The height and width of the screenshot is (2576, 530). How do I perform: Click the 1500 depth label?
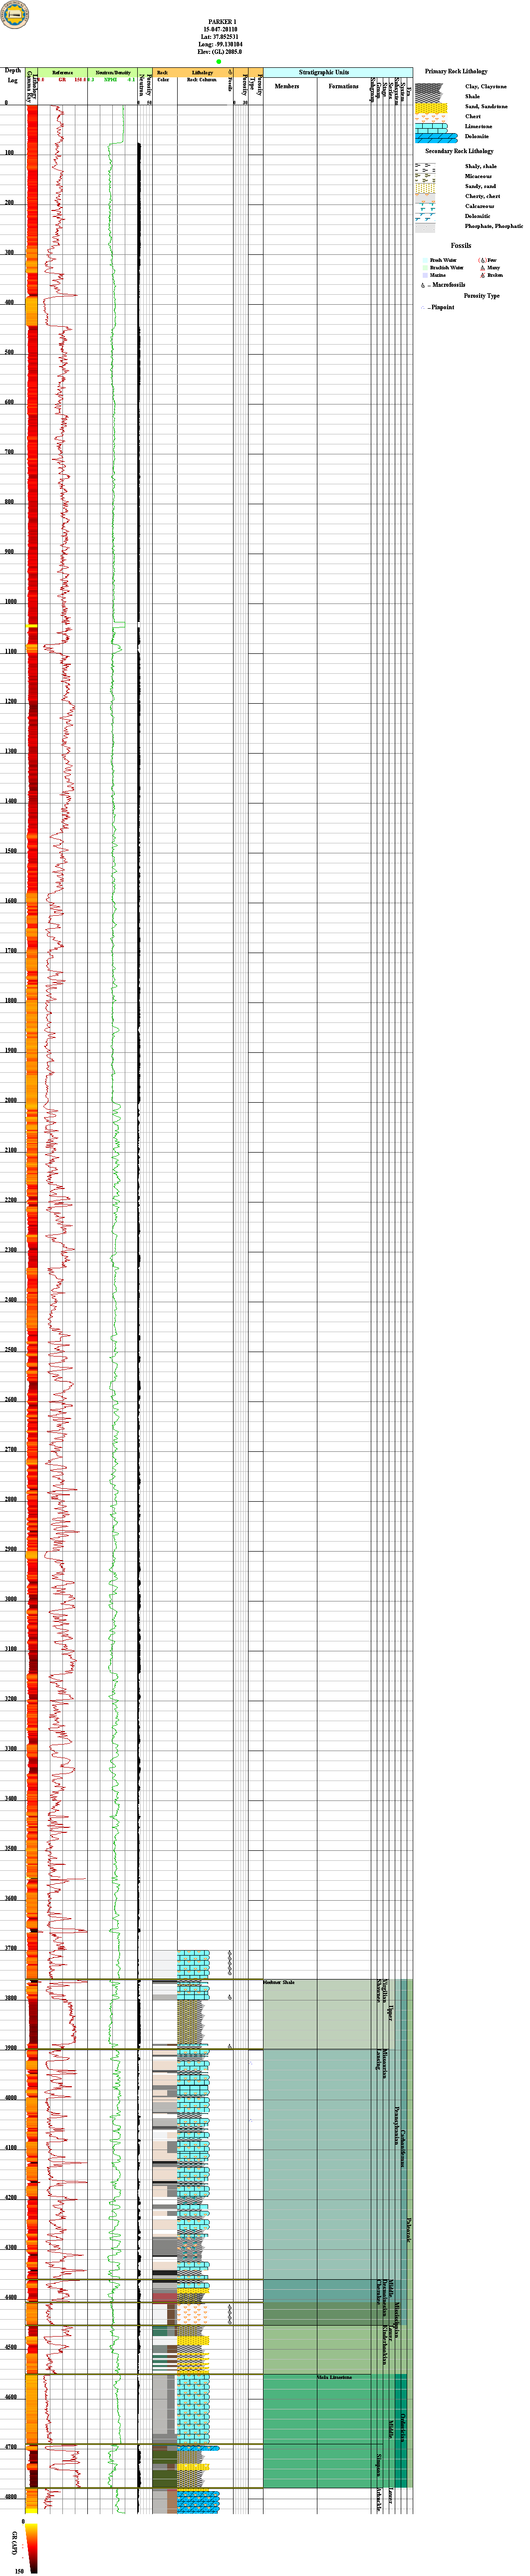coord(10,851)
